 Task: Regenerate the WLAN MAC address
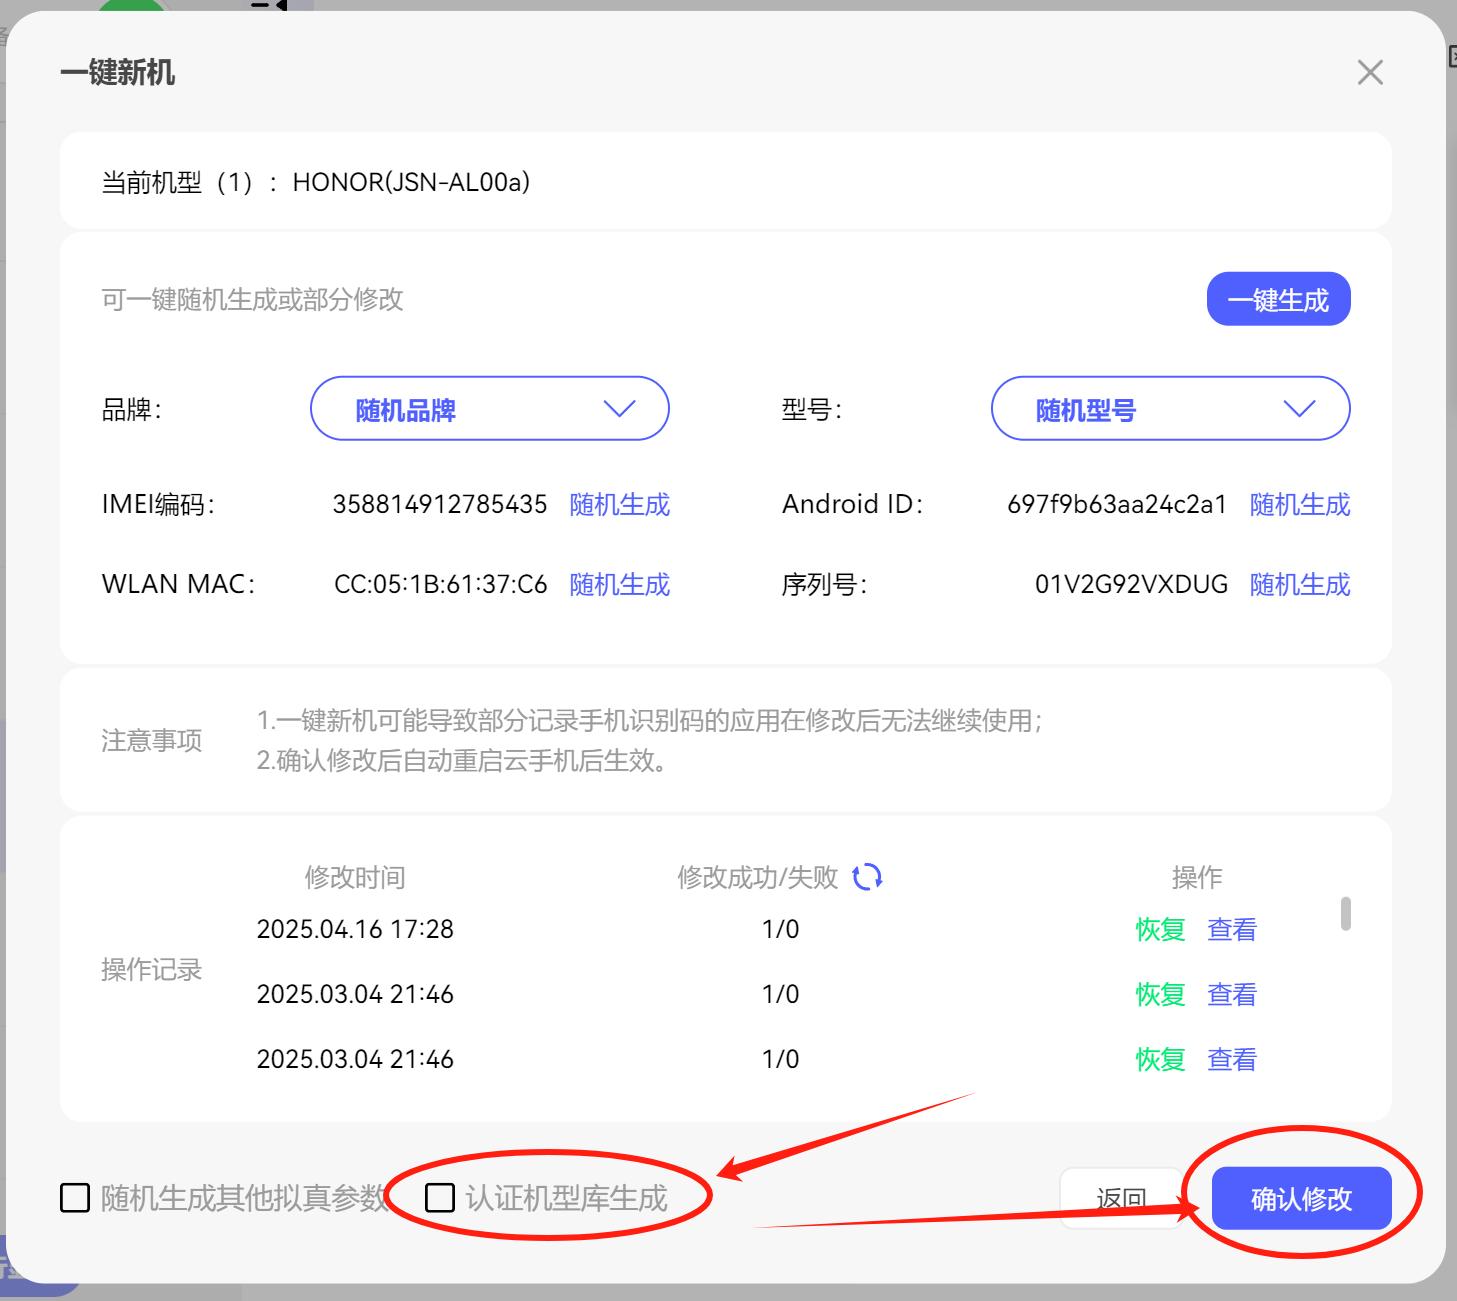coord(619,584)
